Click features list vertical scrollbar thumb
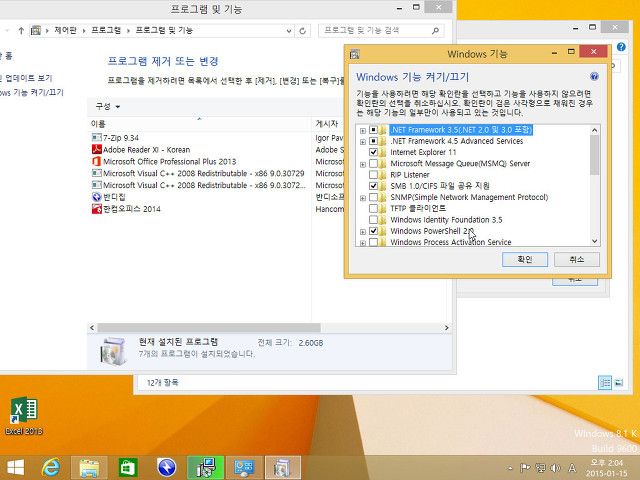 [x=595, y=155]
